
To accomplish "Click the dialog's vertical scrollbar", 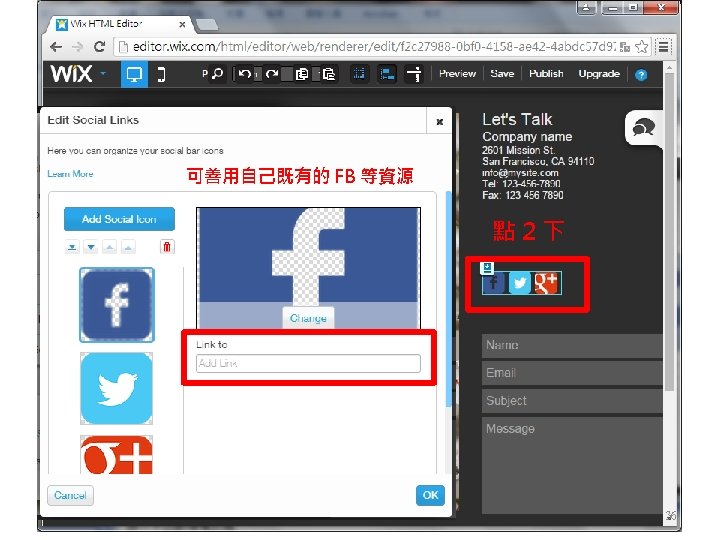I will tap(448, 298).
